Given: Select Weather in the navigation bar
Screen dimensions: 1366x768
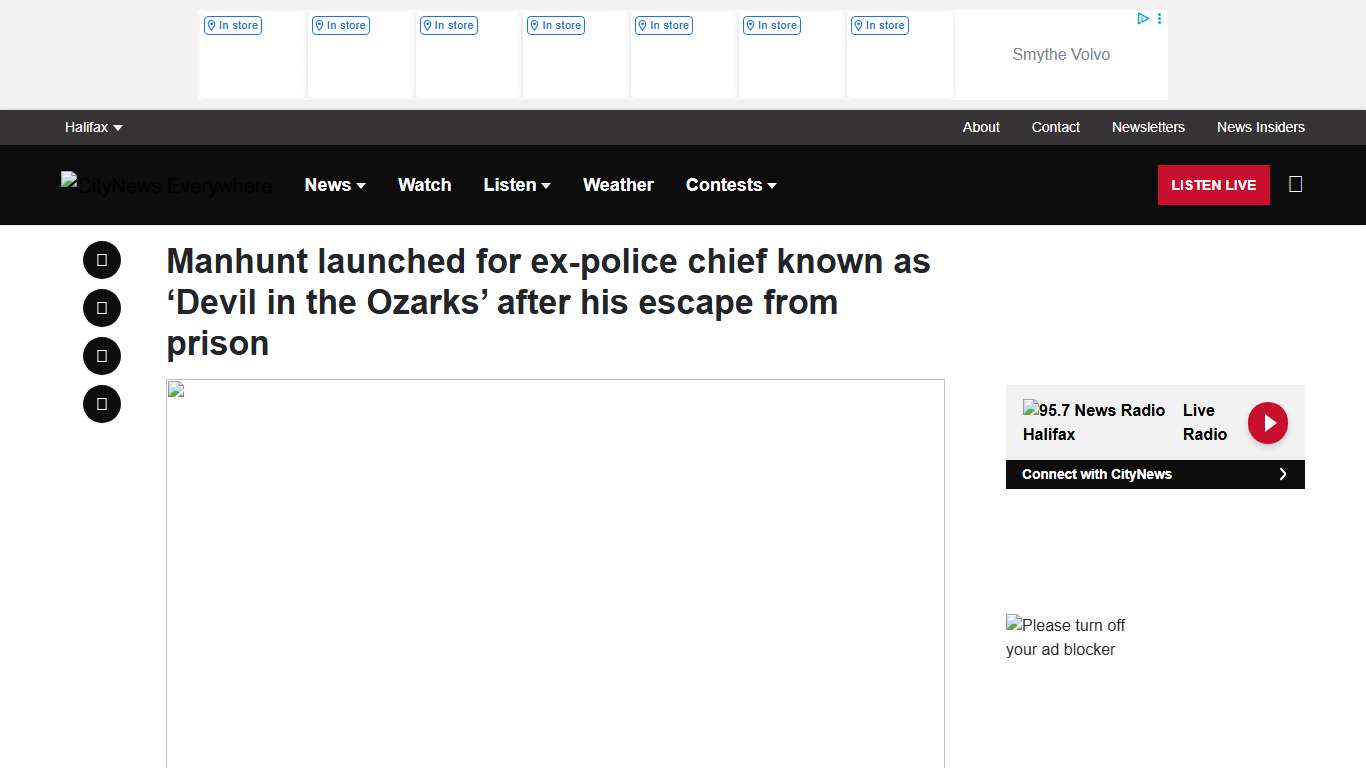Looking at the screenshot, I should pyautogui.click(x=618, y=185).
